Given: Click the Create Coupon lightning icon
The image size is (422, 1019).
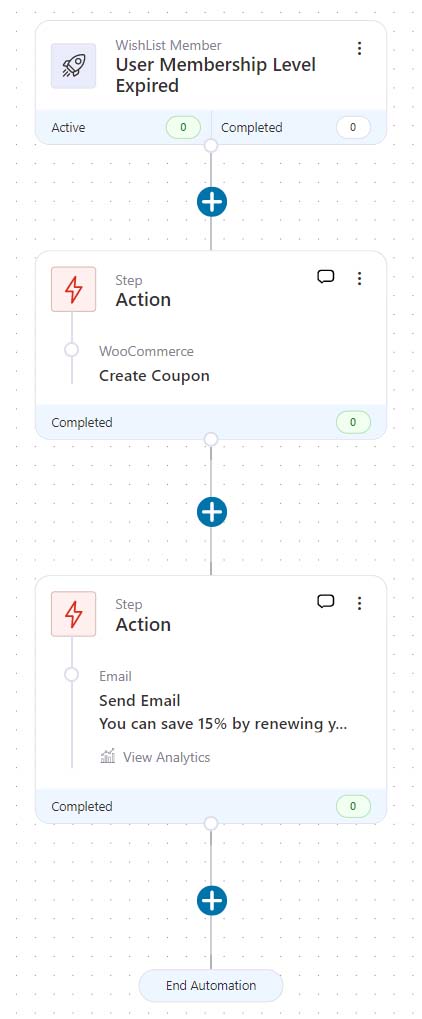Looking at the screenshot, I should pyautogui.click(x=73, y=289).
